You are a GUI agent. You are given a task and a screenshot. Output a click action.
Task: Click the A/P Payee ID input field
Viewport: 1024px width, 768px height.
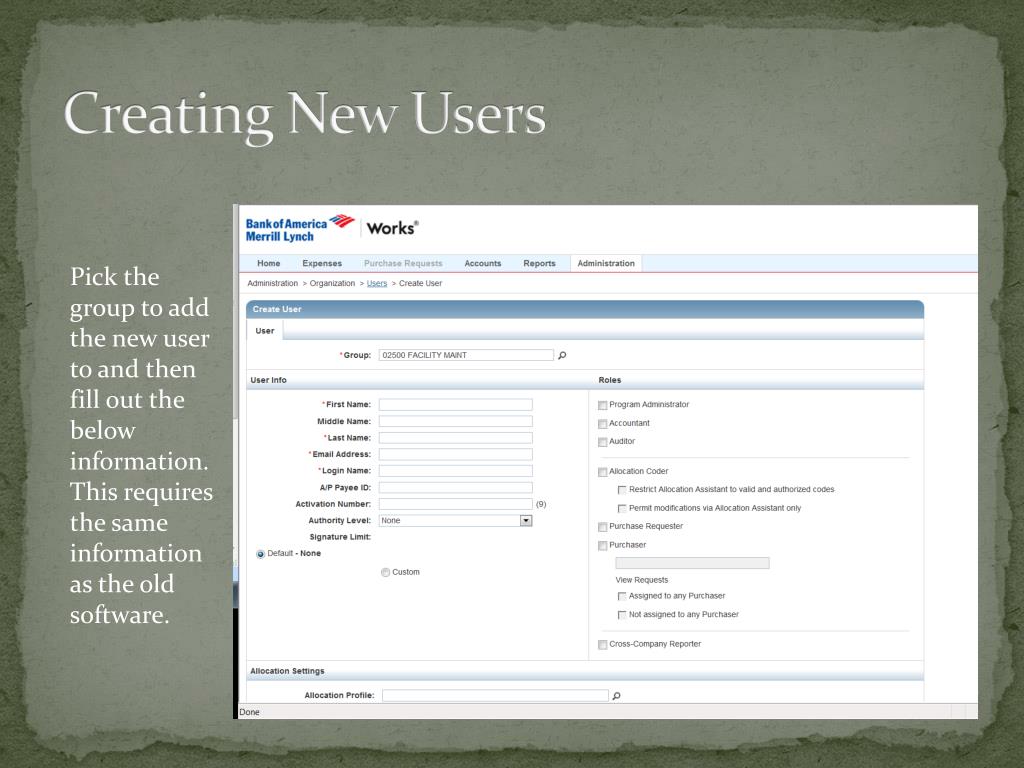click(x=456, y=487)
